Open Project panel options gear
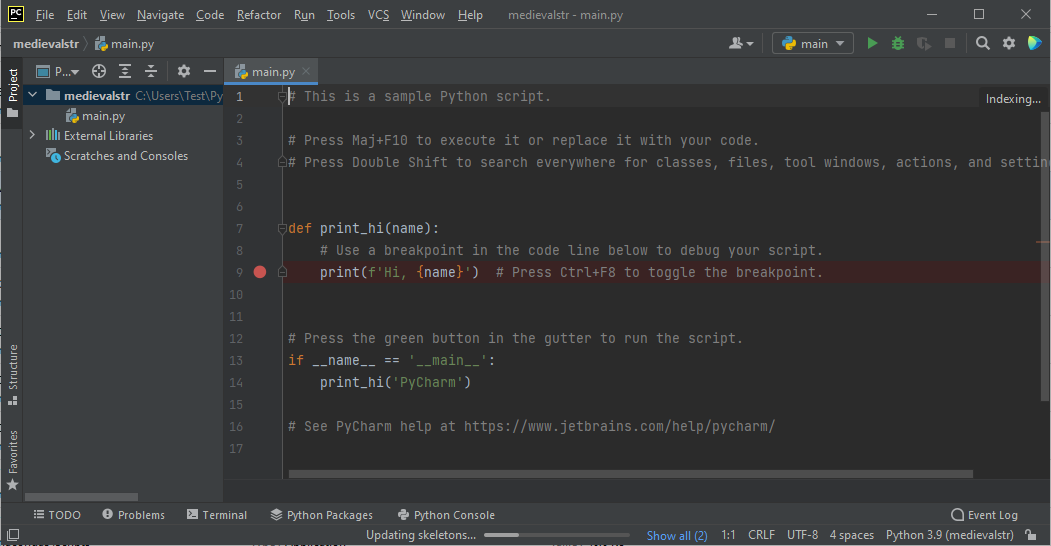This screenshot has height=546, width=1051. tap(184, 71)
